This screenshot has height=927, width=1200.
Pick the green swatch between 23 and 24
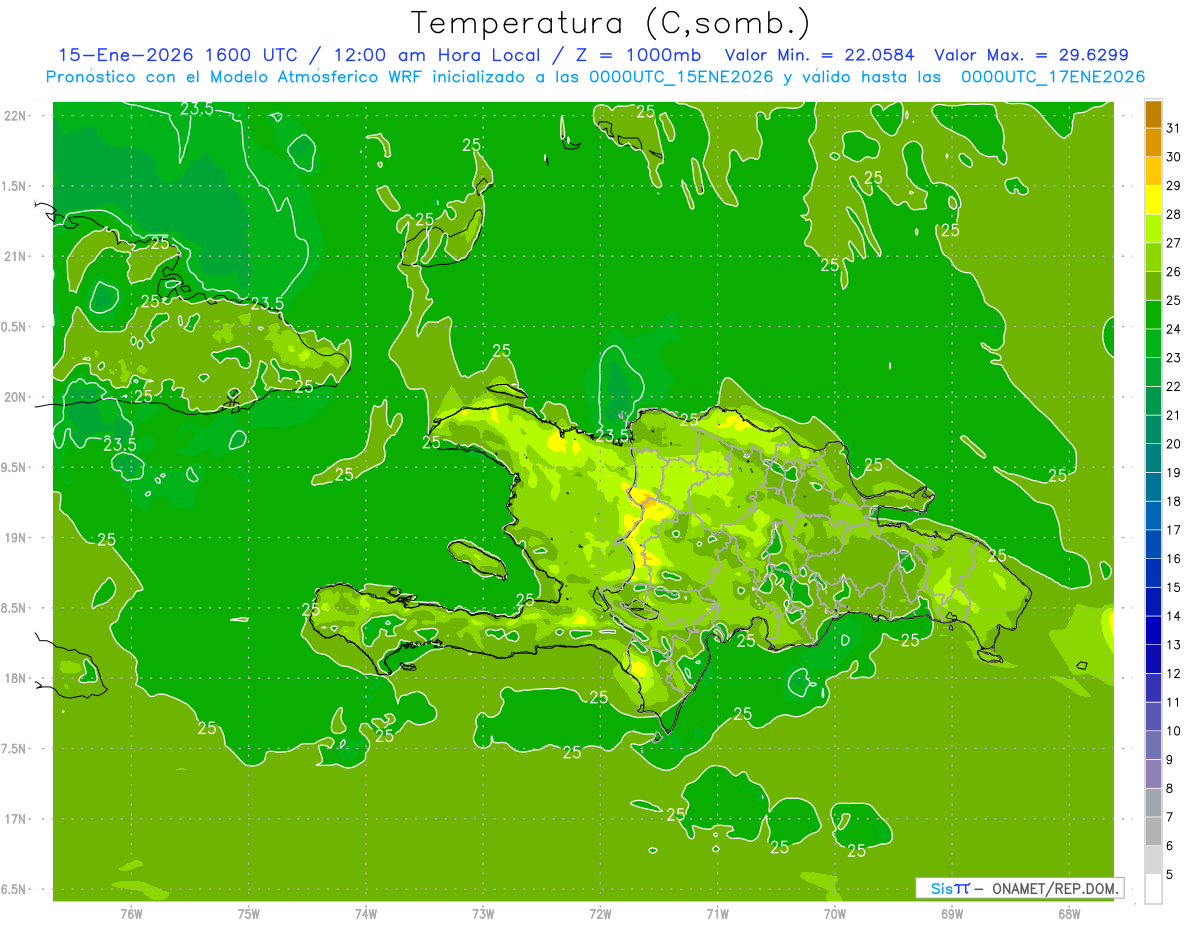click(1153, 344)
